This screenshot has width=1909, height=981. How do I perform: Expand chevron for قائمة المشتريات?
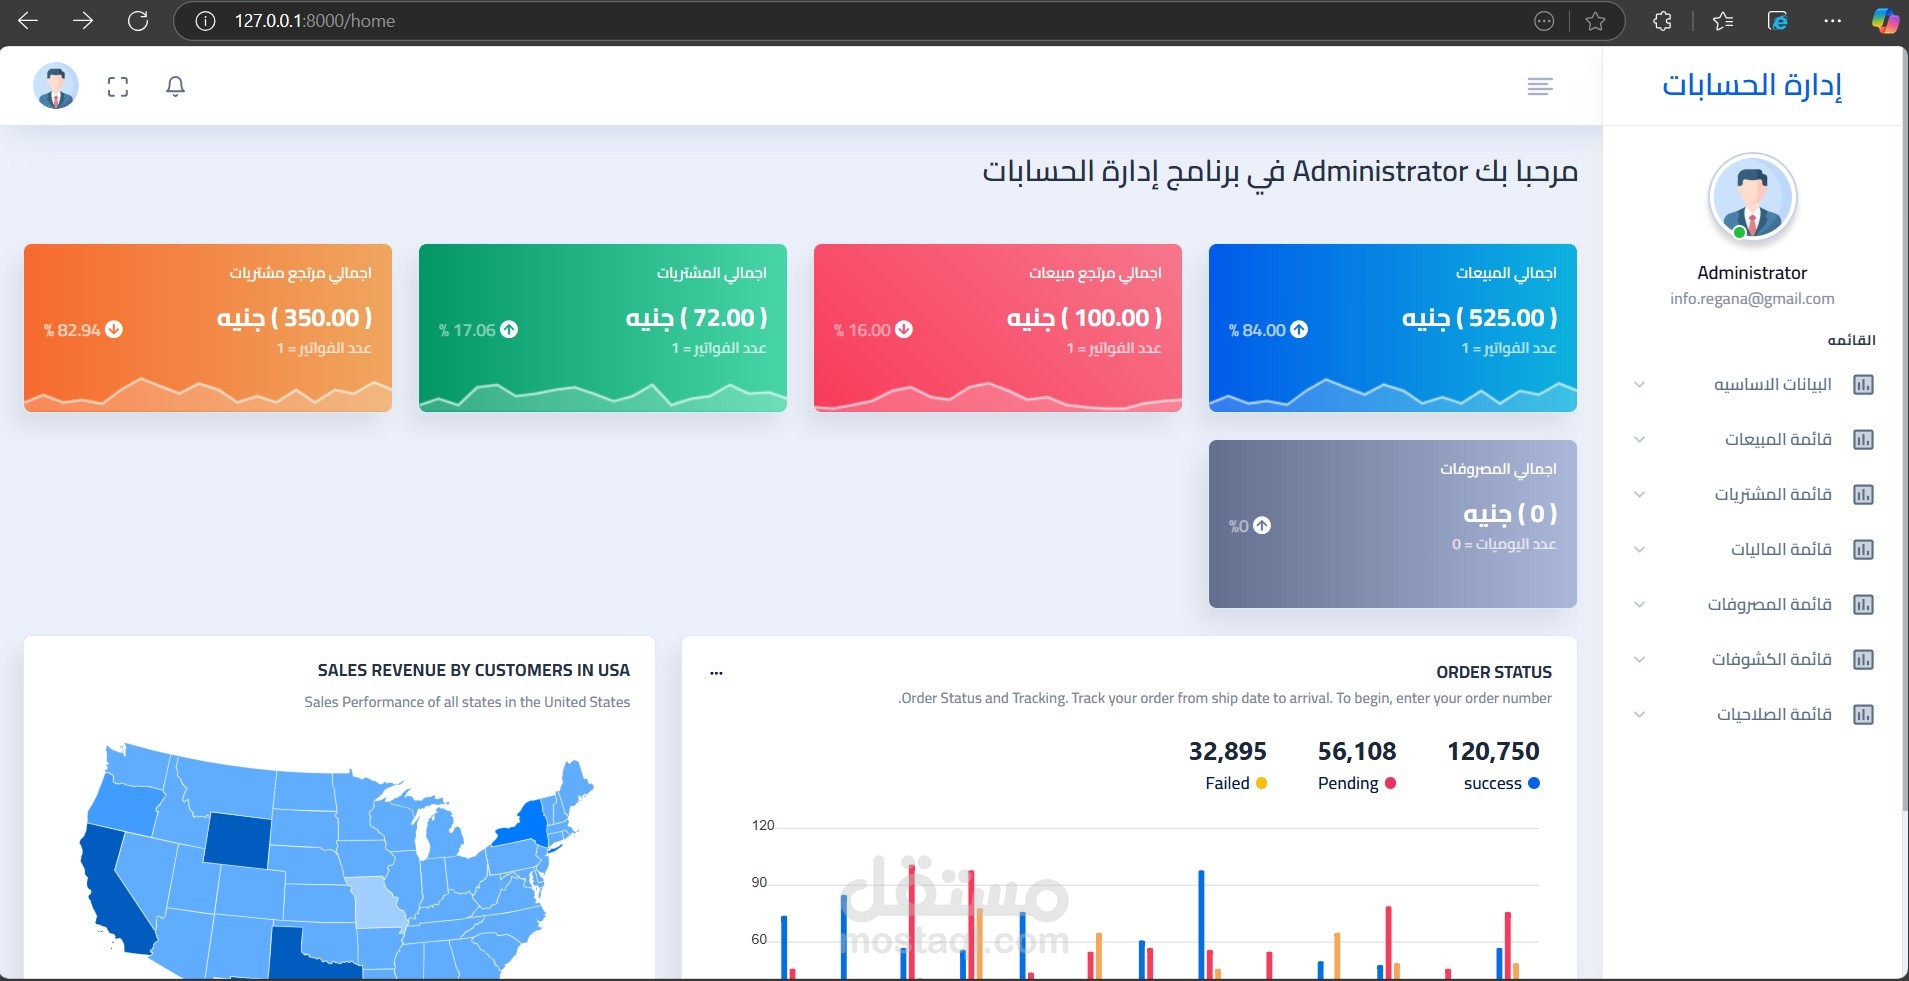1639,494
